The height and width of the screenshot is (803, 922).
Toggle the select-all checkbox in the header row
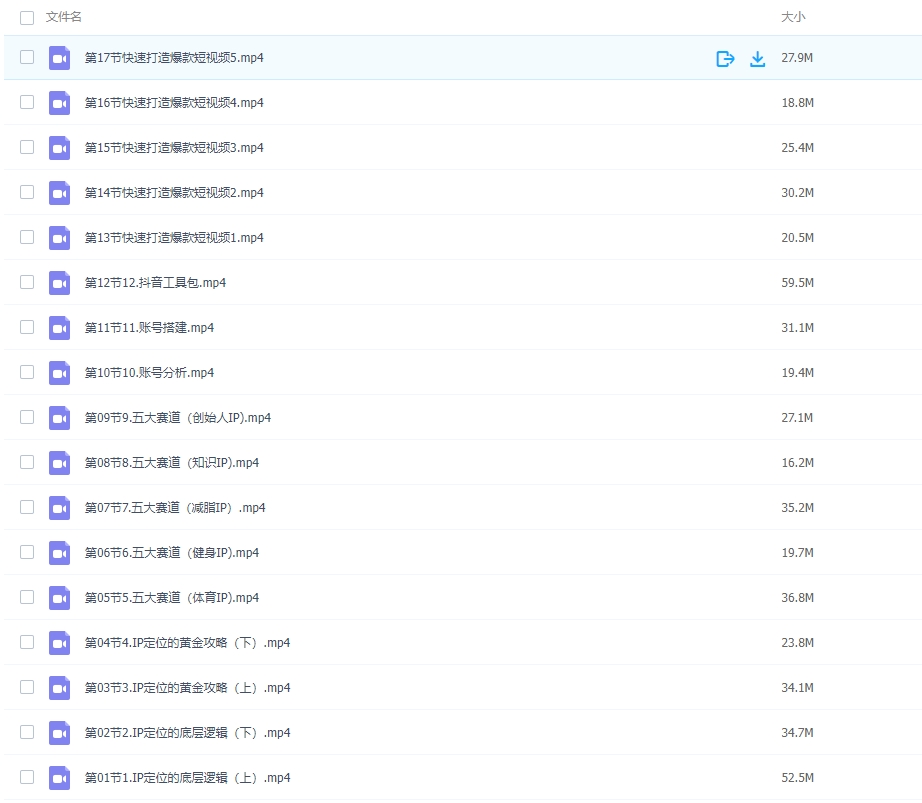(x=27, y=17)
